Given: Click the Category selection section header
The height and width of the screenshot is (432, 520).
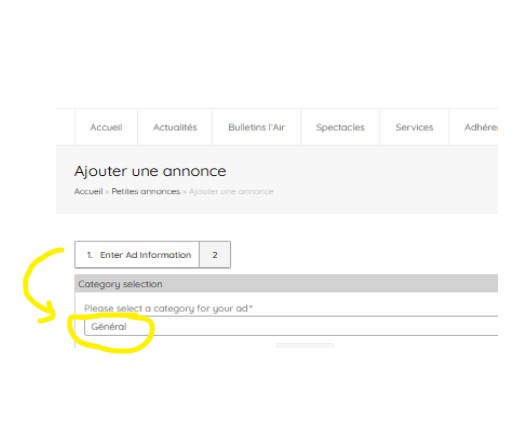Looking at the screenshot, I should tap(286, 284).
